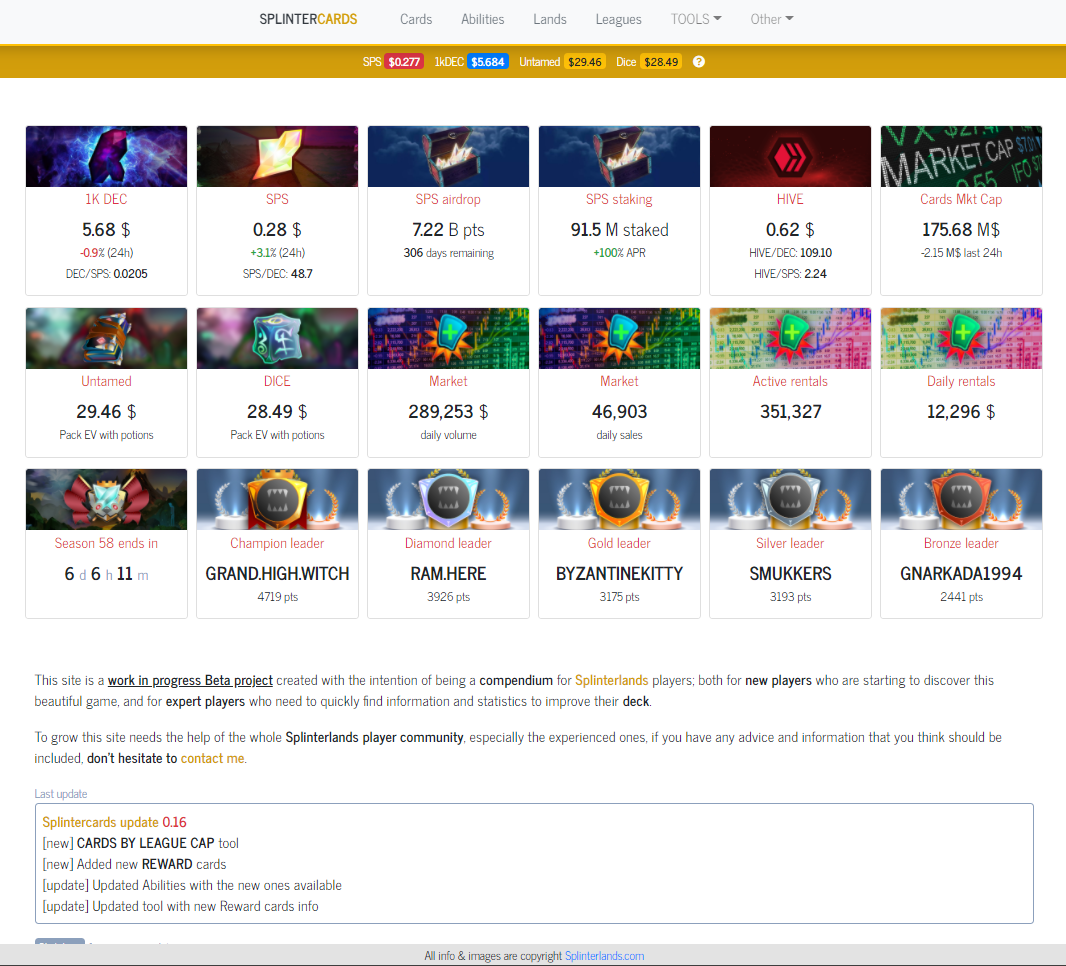Open the Market daily sales image
This screenshot has height=966, width=1066.
[x=619, y=339]
